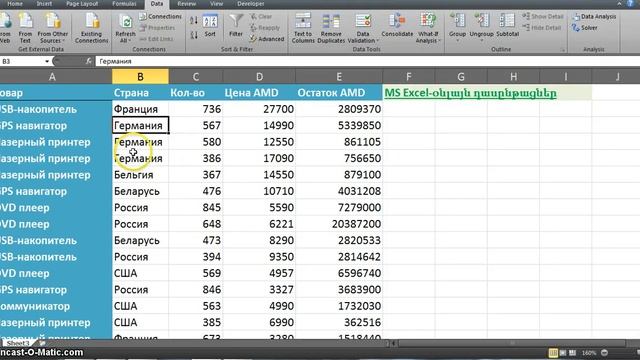Click the formula bar with Германия
Image resolution: width=640 pixels, height=360 pixels.
pyautogui.click(x=367, y=61)
